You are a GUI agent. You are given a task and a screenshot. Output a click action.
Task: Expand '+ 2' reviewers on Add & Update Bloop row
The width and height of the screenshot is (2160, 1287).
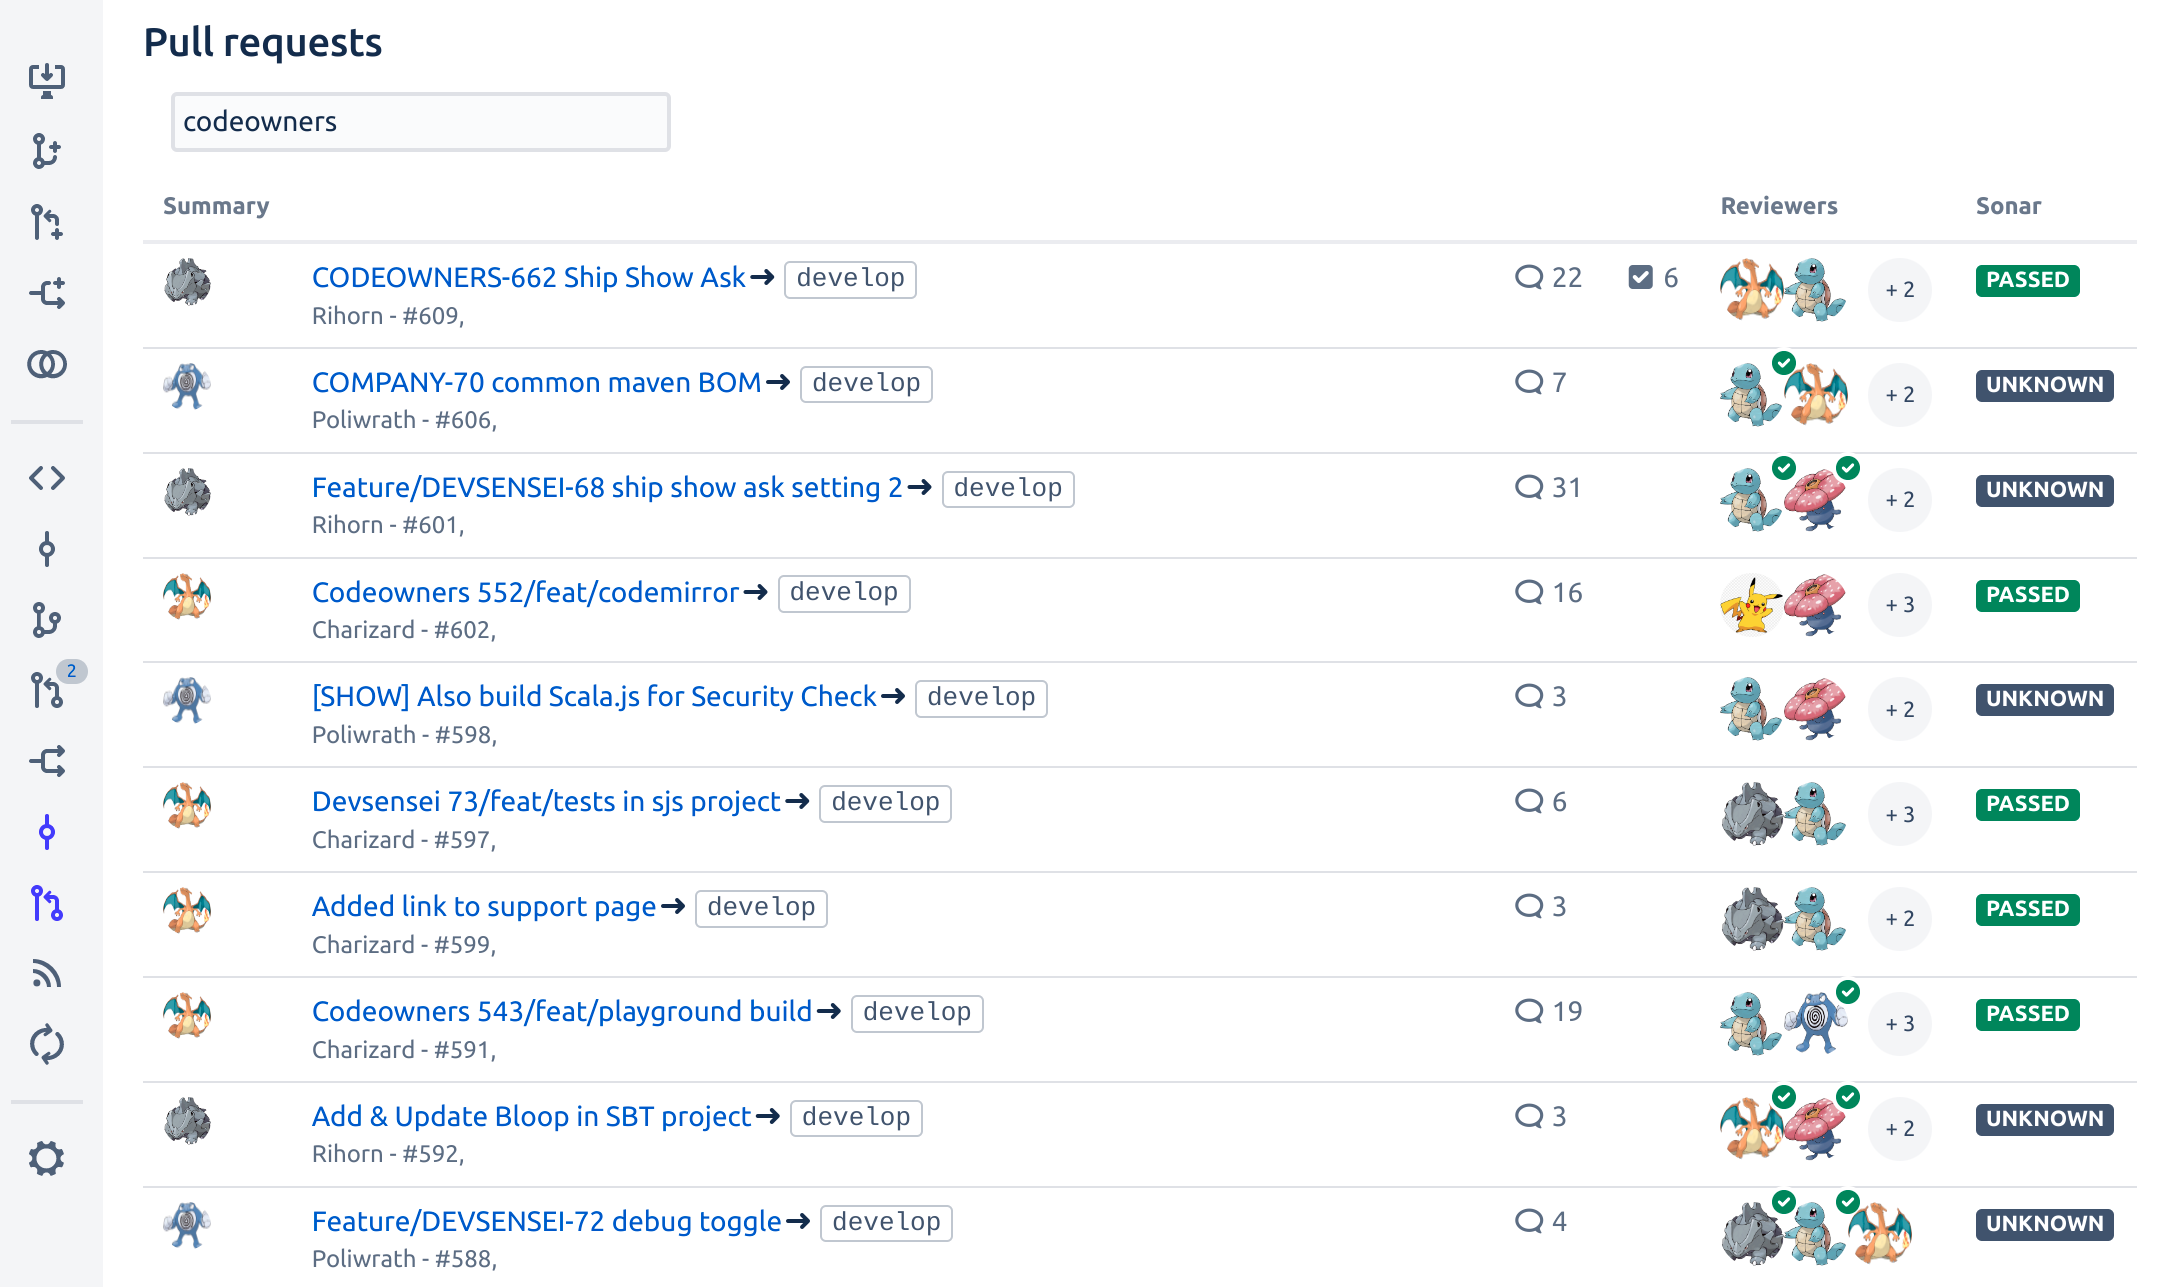pos(1900,1129)
